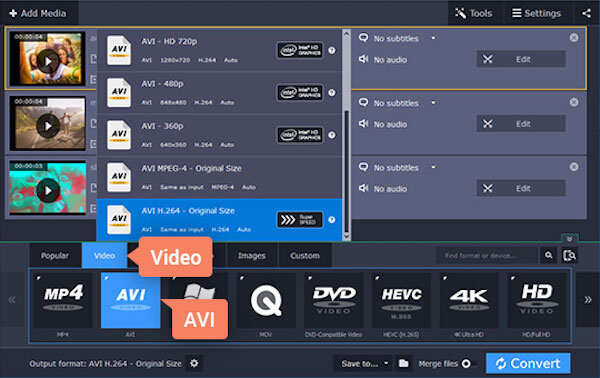Edit the third video file
This screenshot has width=600, height=378.
(521, 189)
